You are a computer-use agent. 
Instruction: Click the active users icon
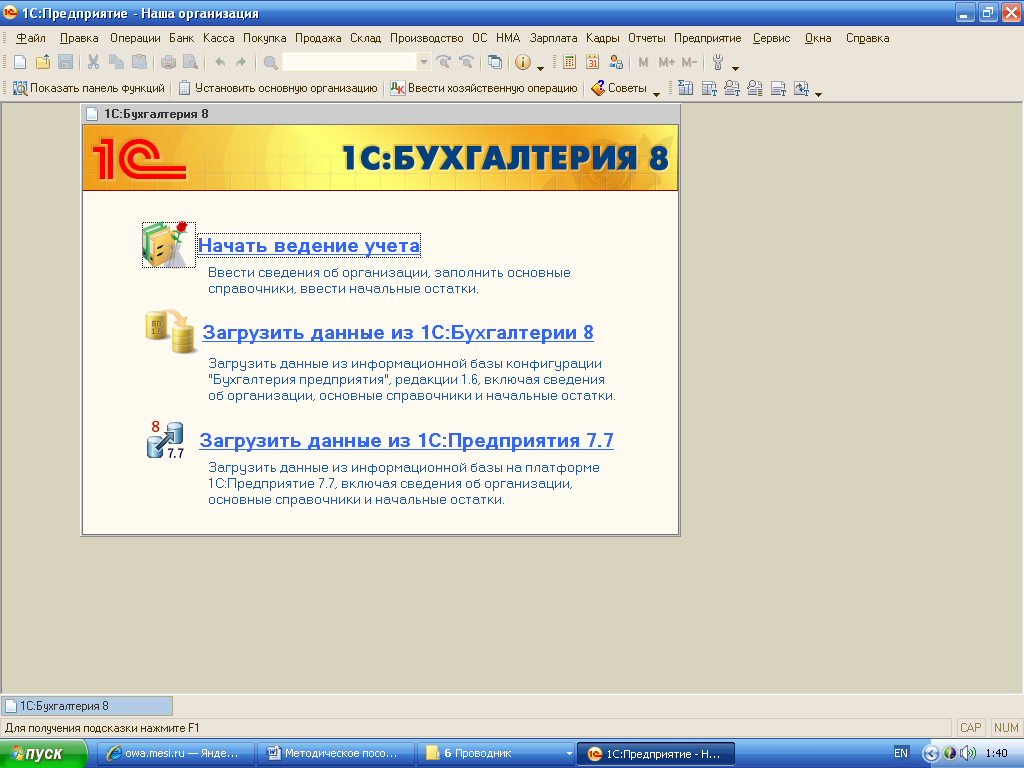[x=615, y=62]
